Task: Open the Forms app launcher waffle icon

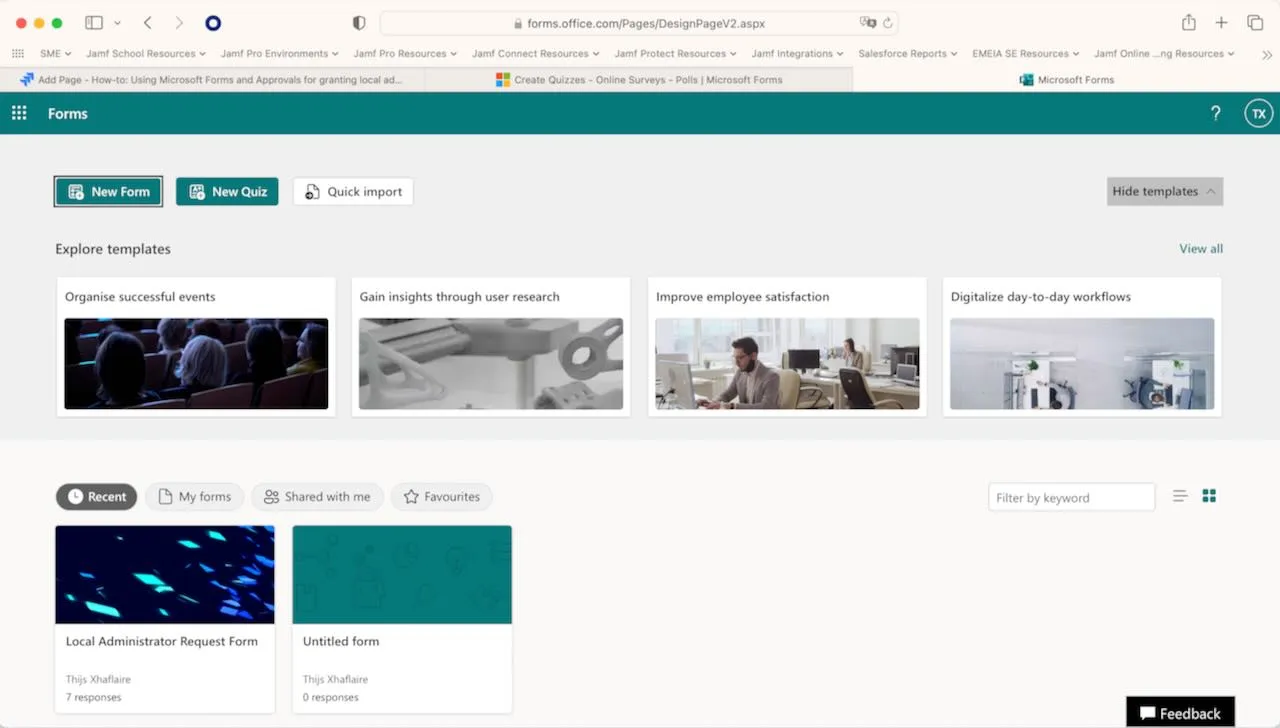Action: click(18, 113)
